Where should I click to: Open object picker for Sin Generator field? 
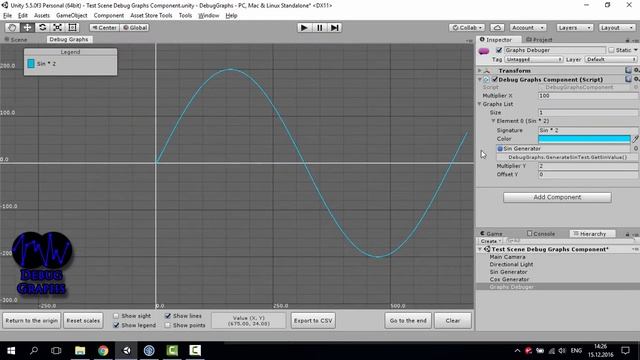pos(636,149)
